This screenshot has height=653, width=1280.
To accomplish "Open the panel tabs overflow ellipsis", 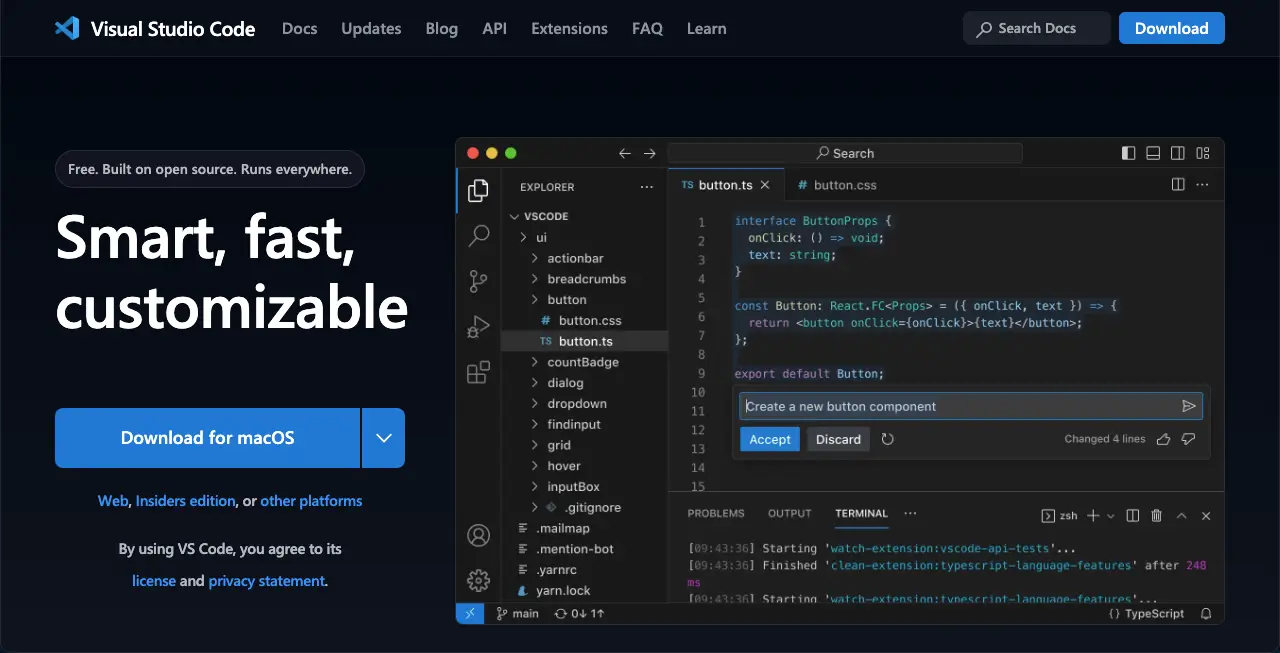I will pos(910,514).
